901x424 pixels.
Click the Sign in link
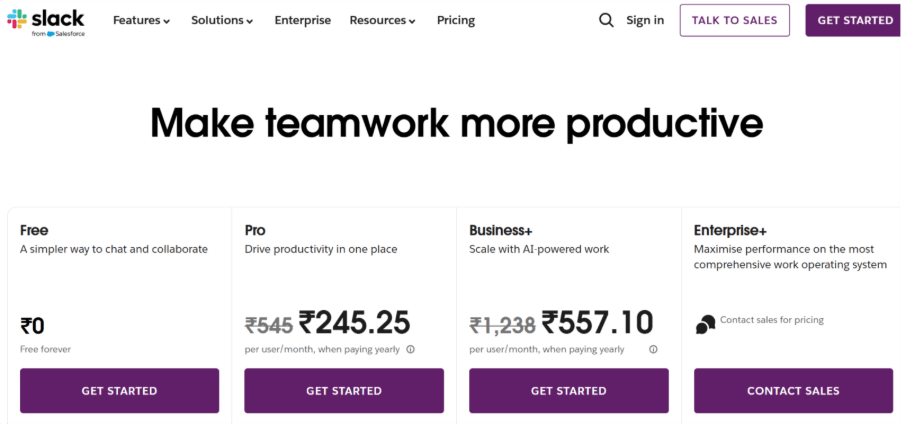click(645, 20)
